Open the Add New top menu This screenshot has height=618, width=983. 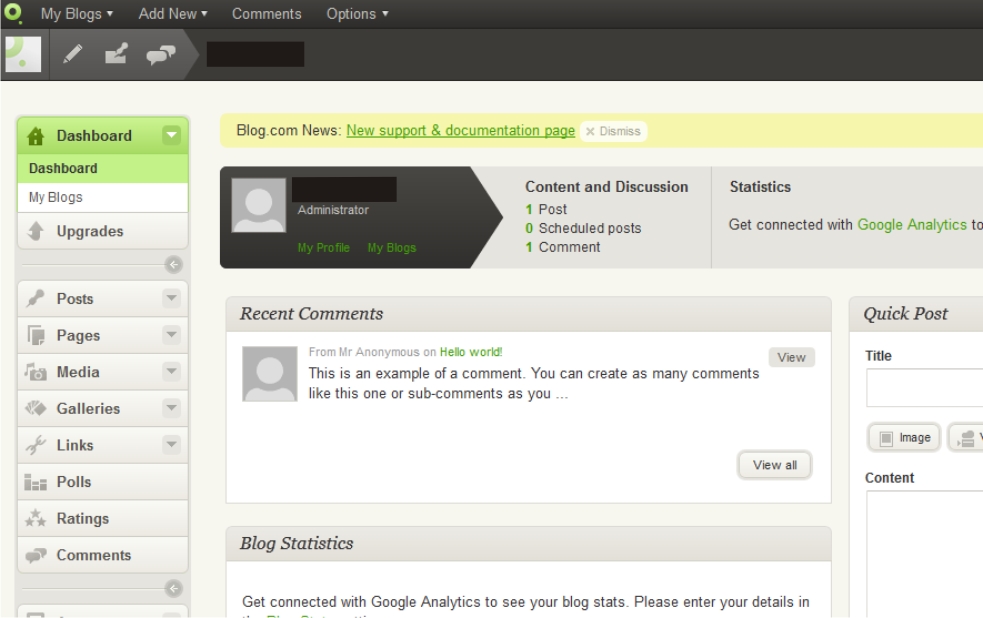pos(172,14)
